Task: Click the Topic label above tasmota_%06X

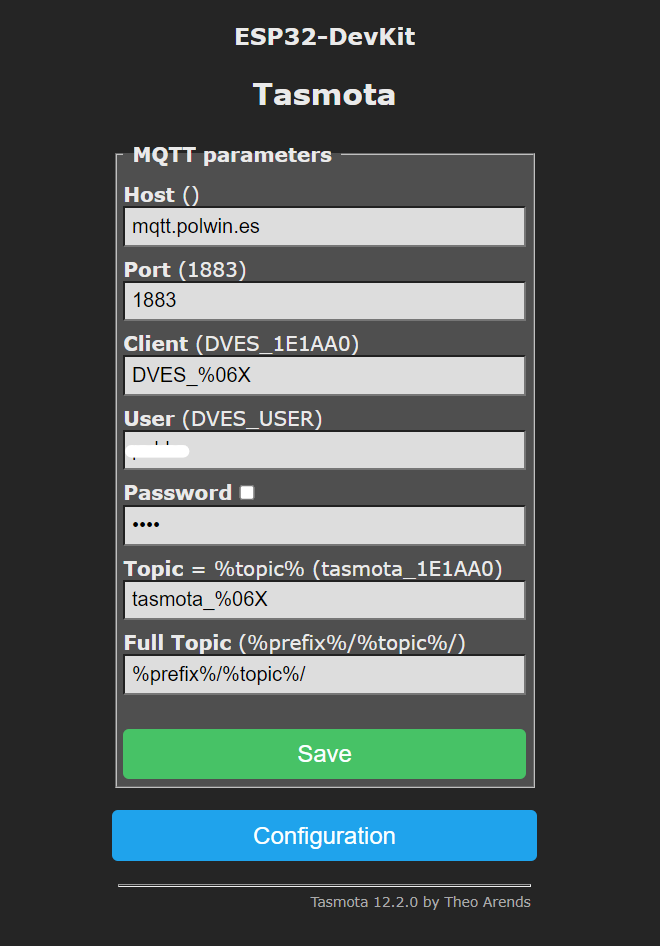Action: click(153, 569)
